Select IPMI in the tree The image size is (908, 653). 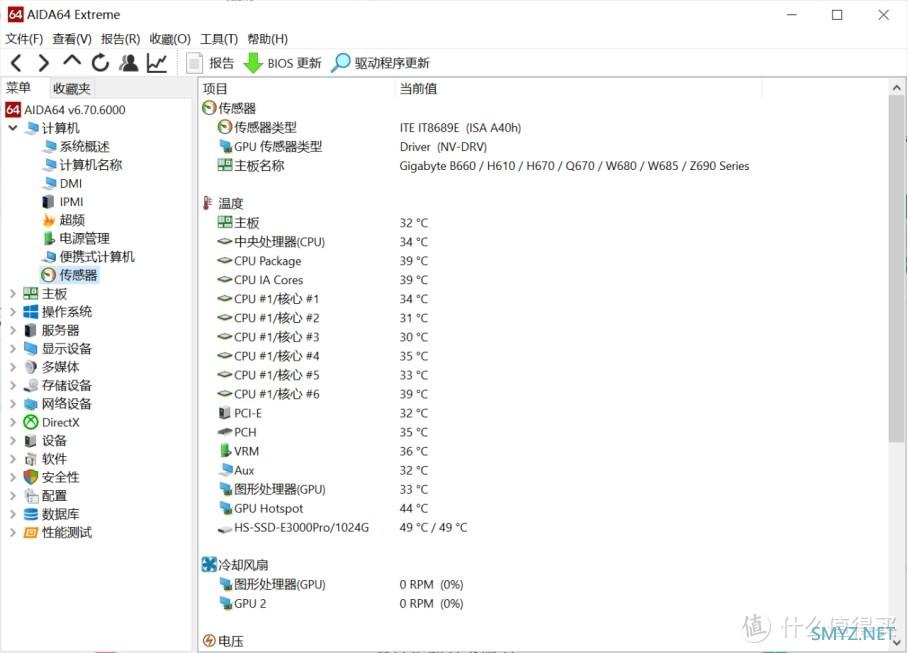click(x=71, y=201)
